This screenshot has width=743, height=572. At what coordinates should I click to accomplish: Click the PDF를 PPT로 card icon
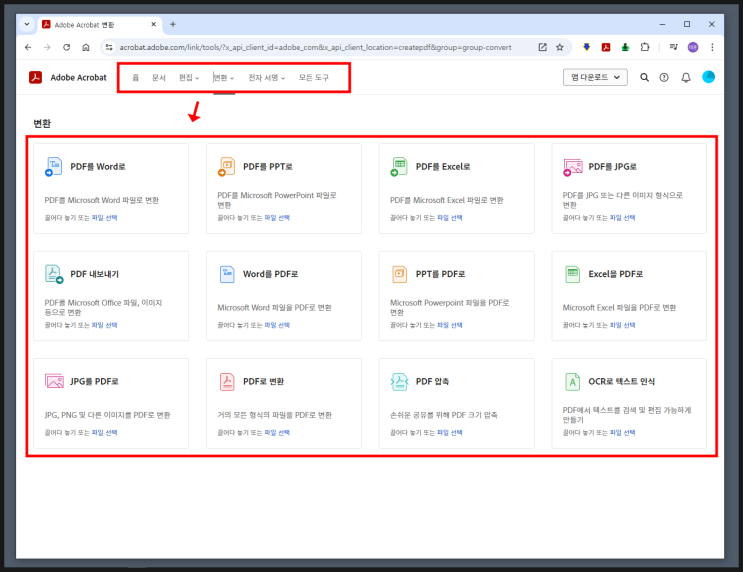coord(226,167)
